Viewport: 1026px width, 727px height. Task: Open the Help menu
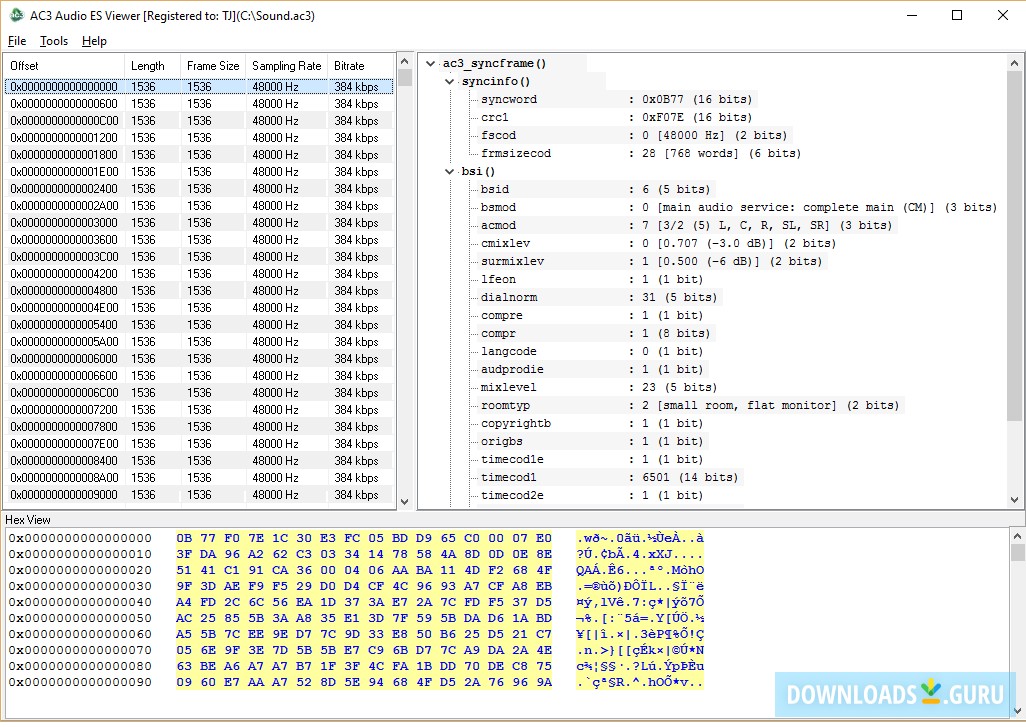[x=94, y=41]
